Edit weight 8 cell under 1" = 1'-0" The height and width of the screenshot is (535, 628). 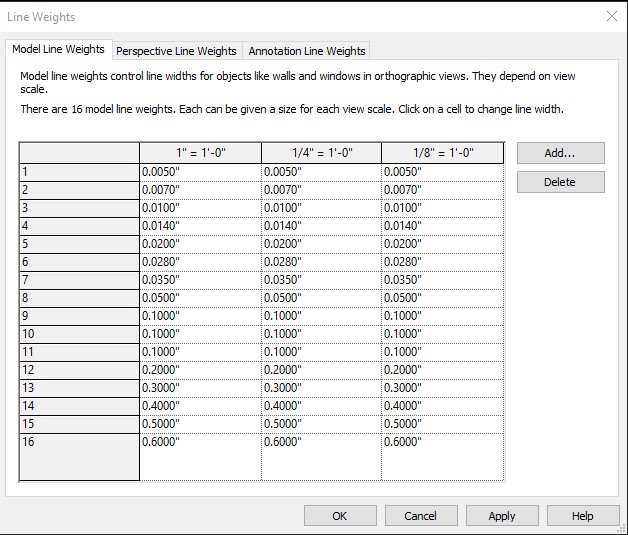coord(201,298)
